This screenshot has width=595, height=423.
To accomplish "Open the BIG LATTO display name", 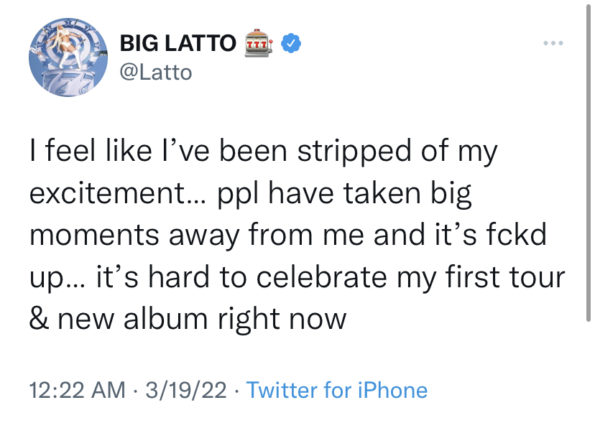I will [178, 43].
